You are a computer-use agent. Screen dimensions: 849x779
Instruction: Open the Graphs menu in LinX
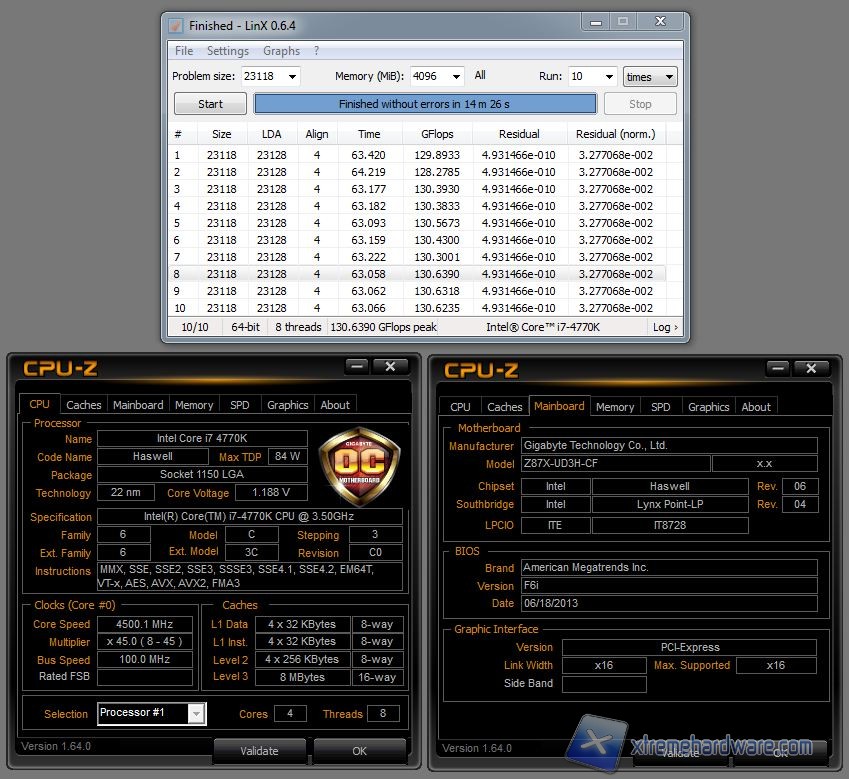click(x=281, y=51)
